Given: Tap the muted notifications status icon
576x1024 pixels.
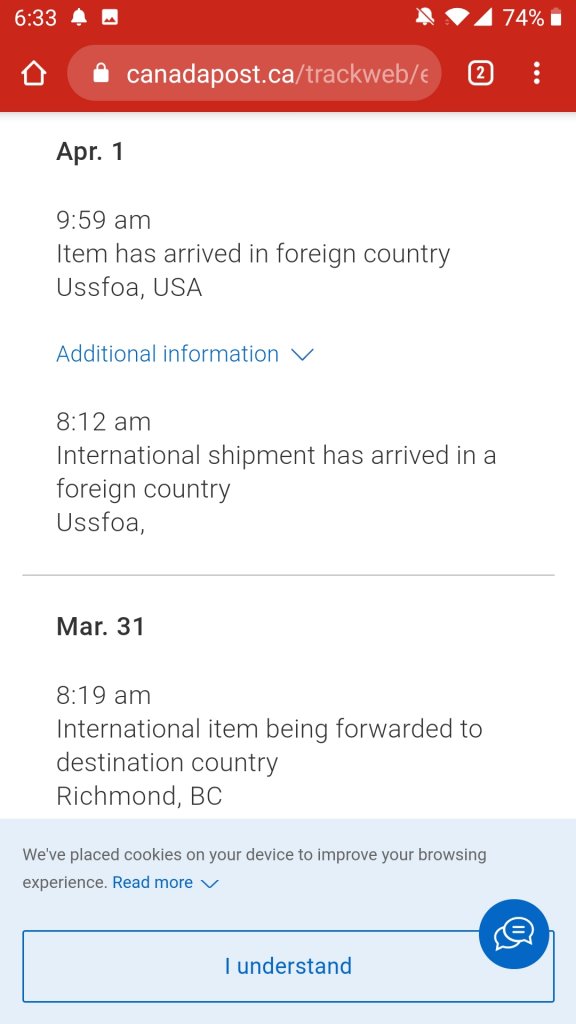Looking at the screenshot, I should click(425, 18).
